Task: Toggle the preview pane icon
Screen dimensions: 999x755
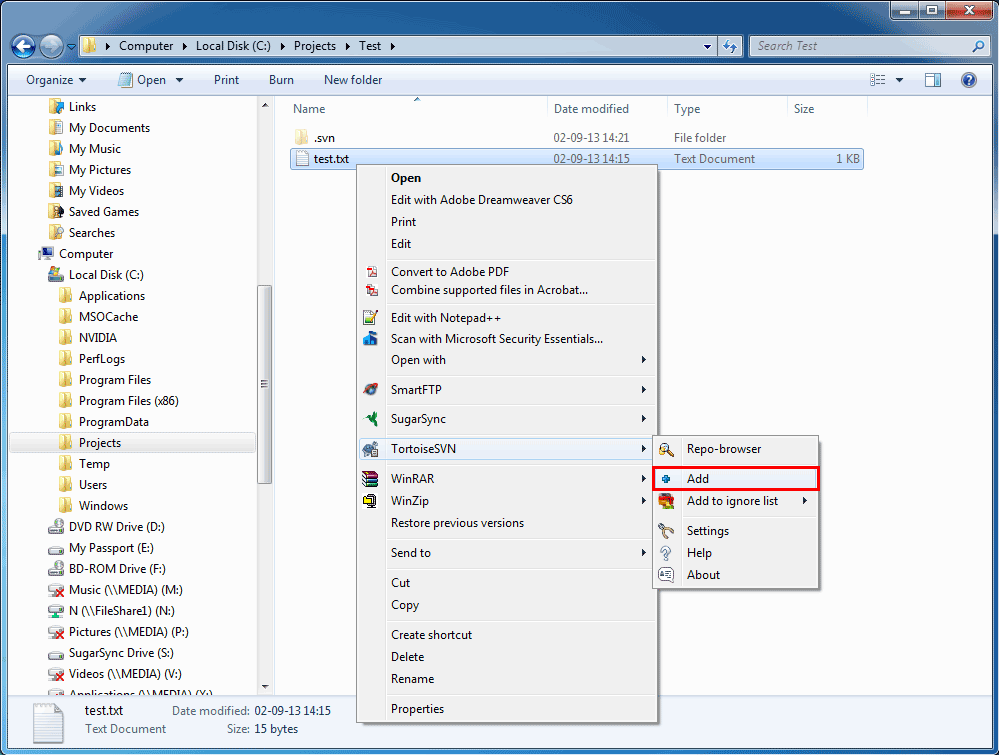Action: [x=933, y=80]
